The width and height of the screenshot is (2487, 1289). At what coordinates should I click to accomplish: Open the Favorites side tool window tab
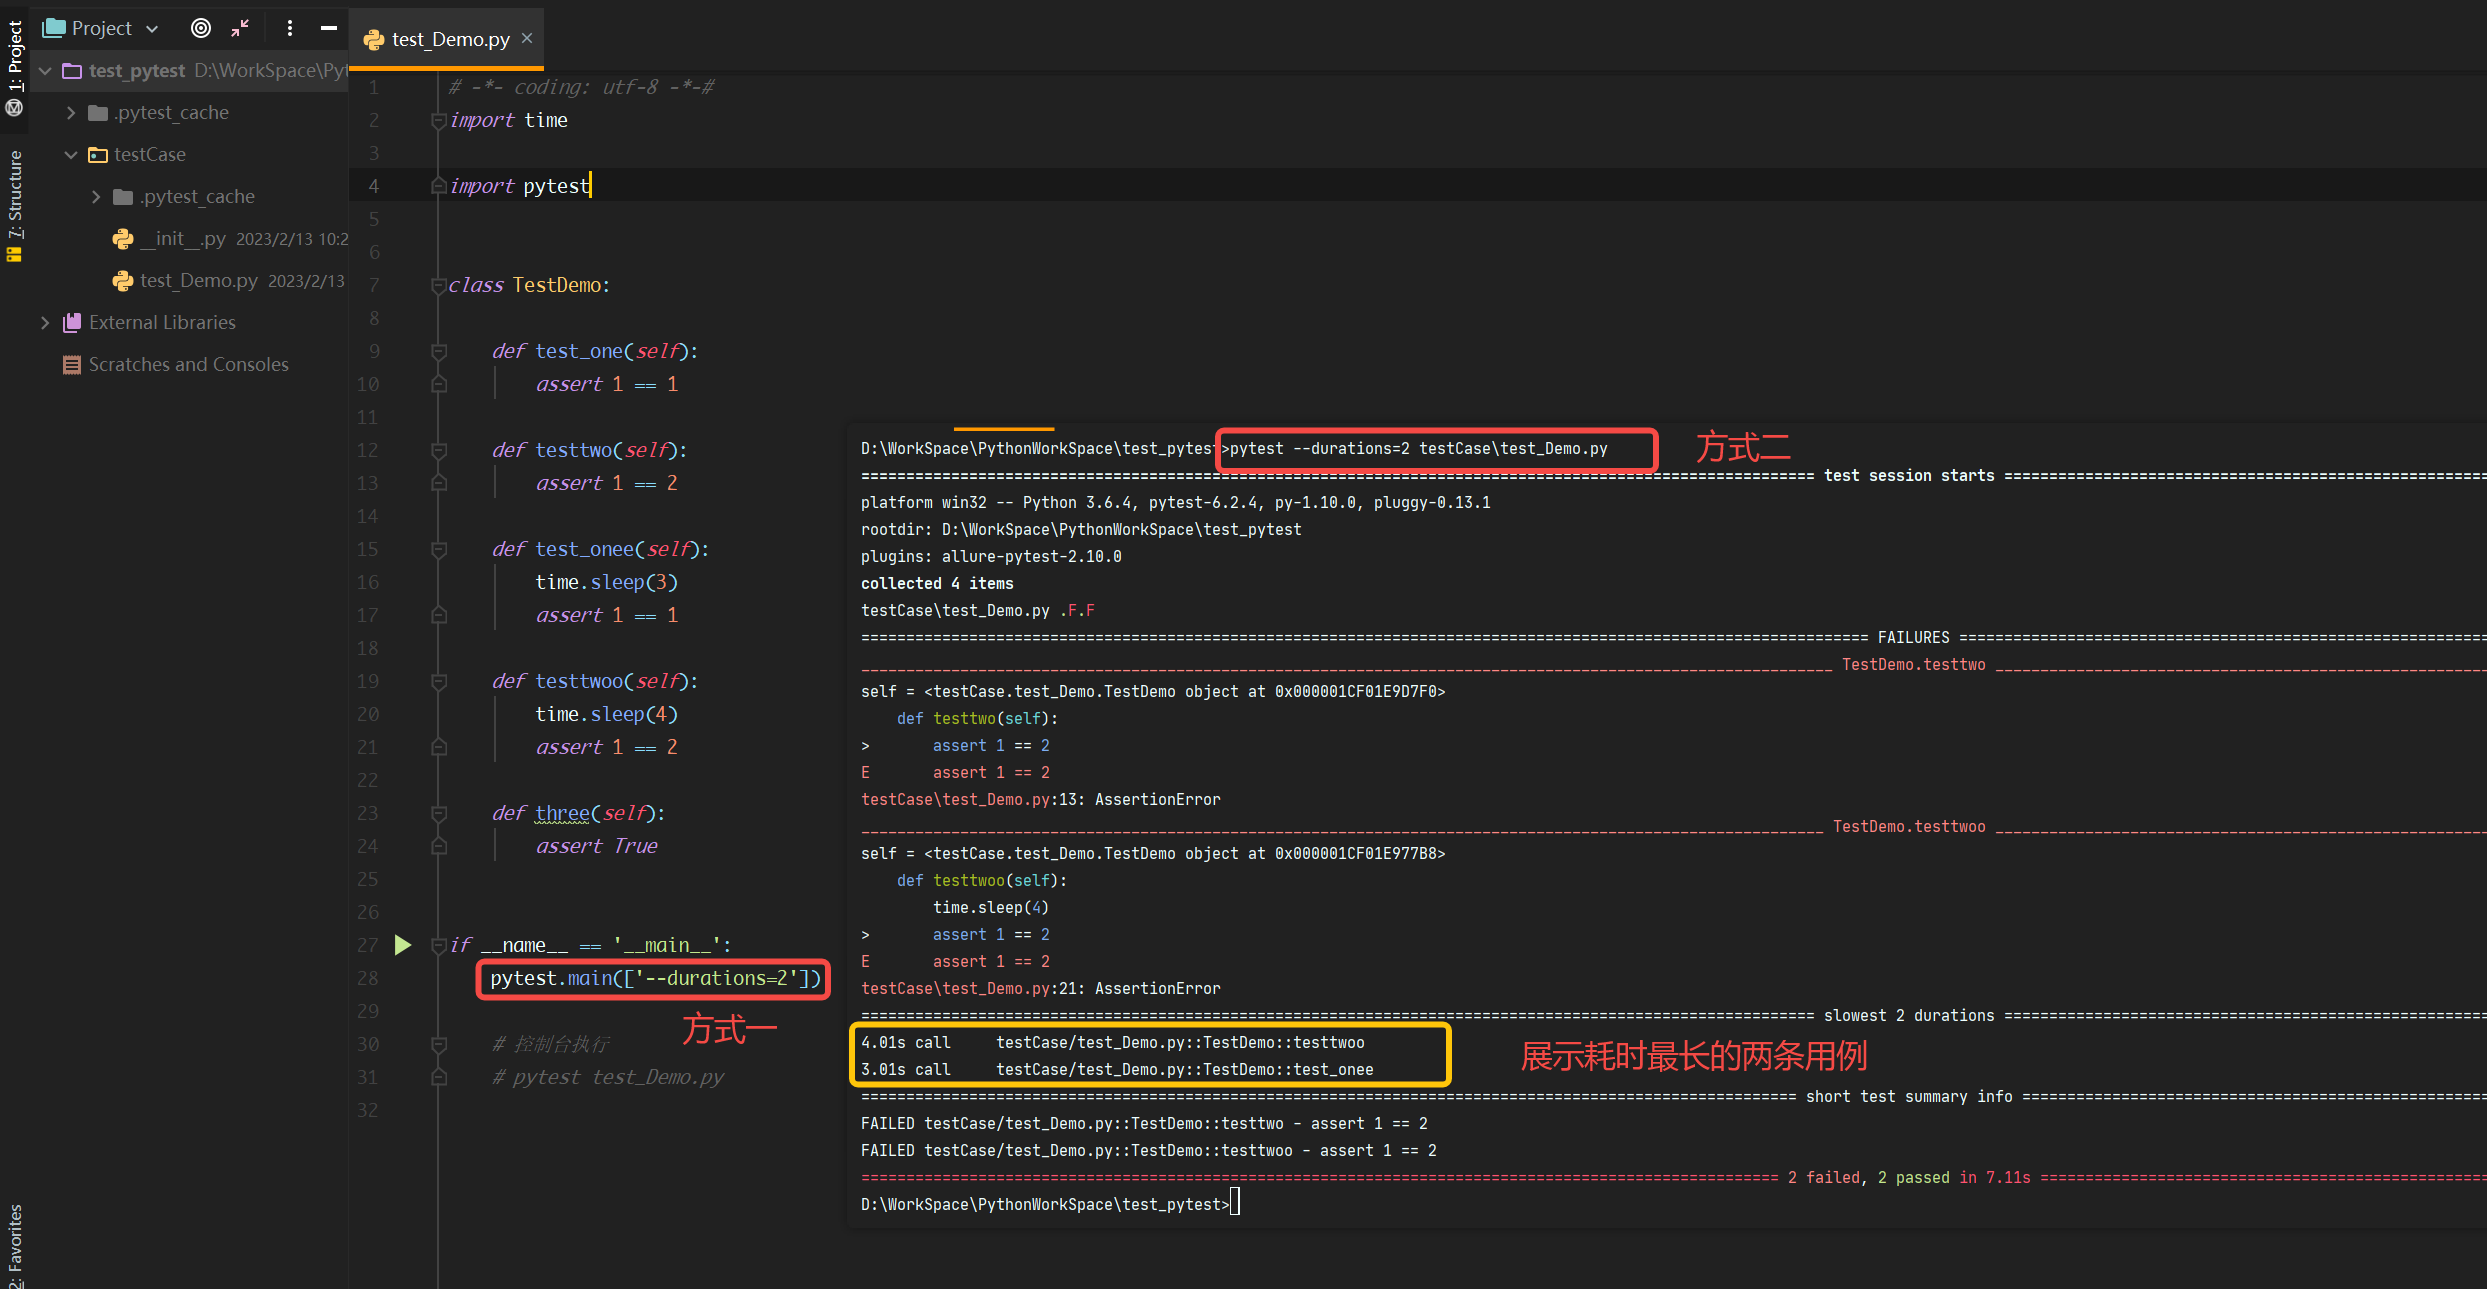point(15,1245)
